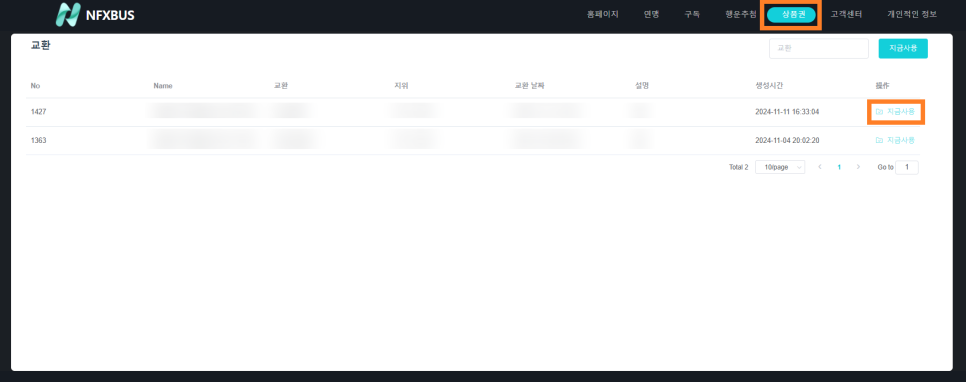Click 지금사용 link in row 1363
966x382 pixels.
(x=895, y=140)
